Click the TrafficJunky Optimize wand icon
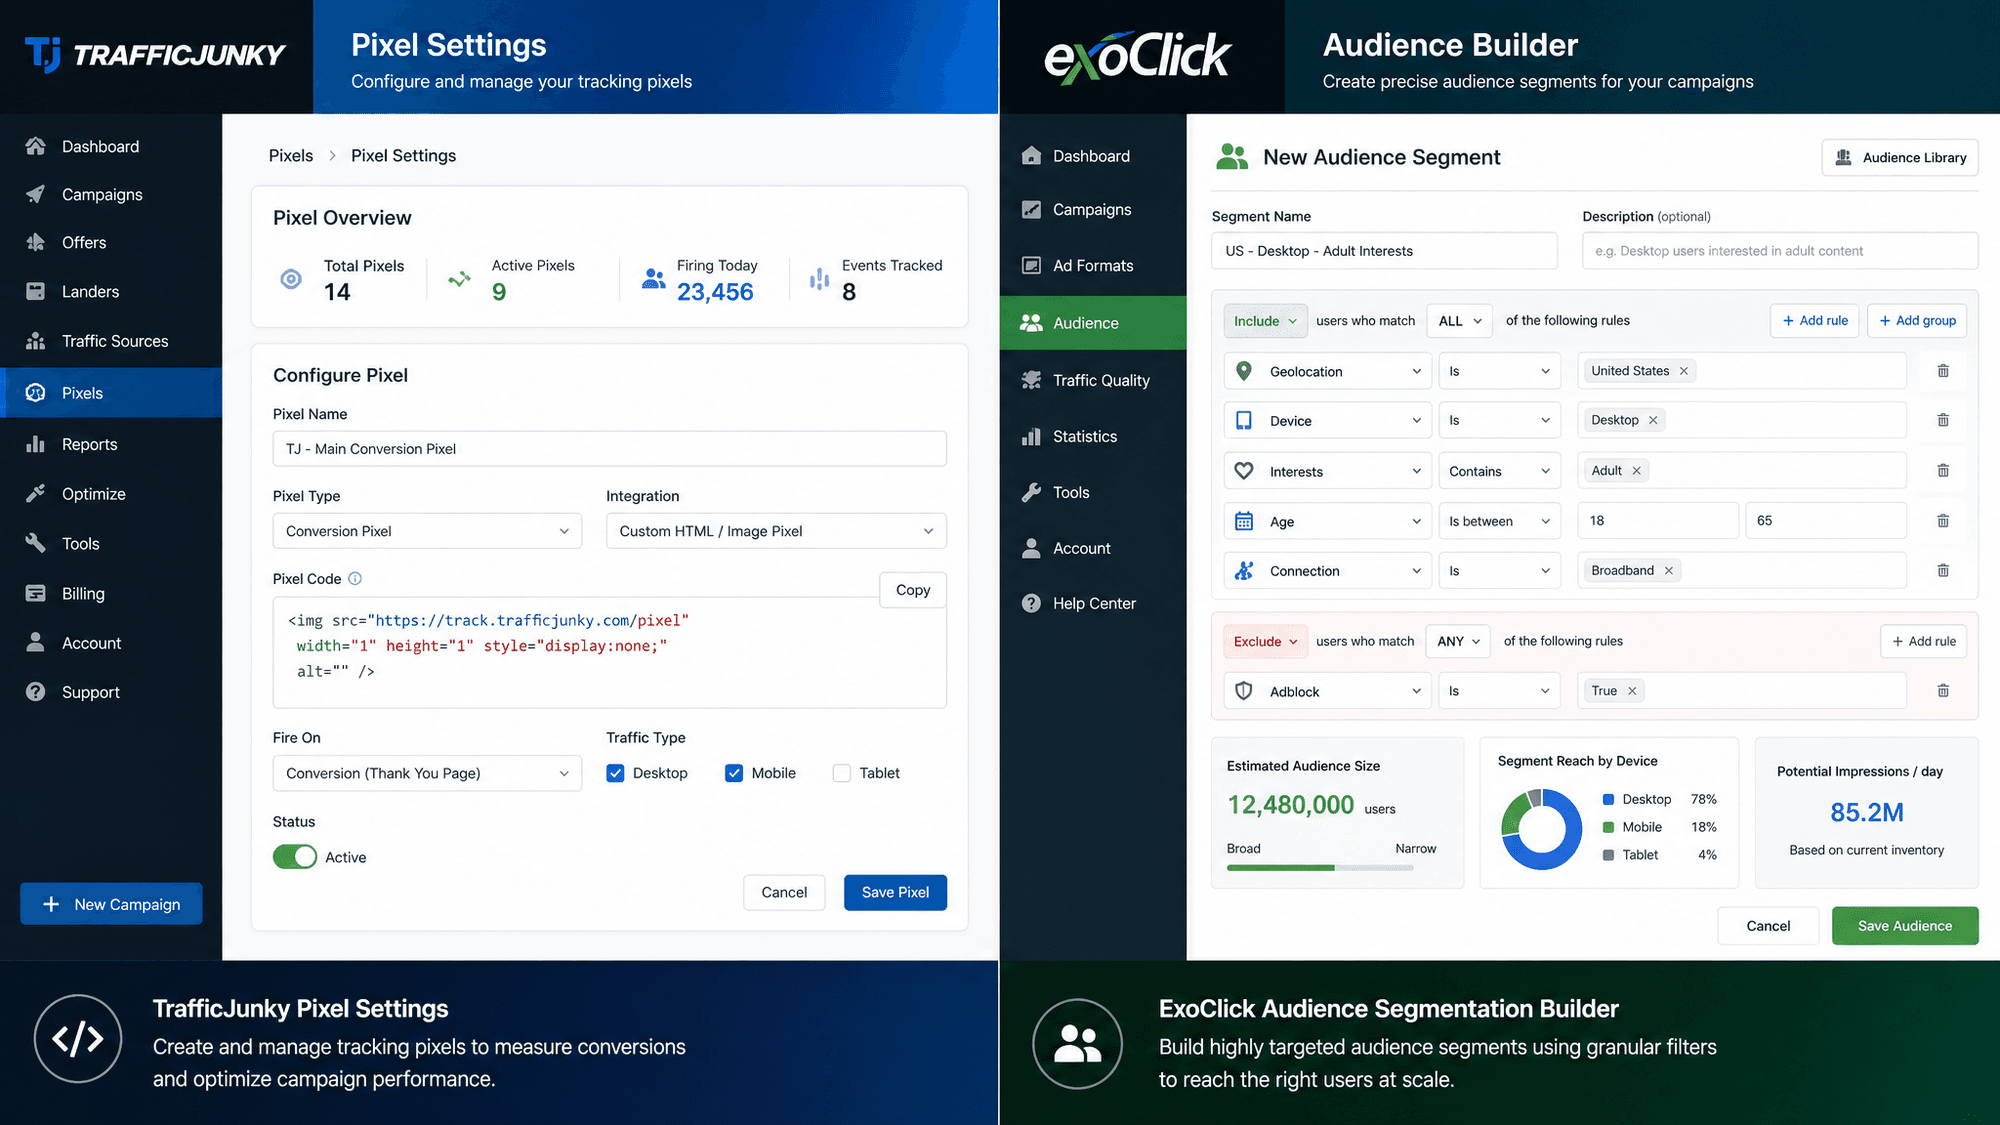The height and width of the screenshot is (1125, 2000). 35,493
